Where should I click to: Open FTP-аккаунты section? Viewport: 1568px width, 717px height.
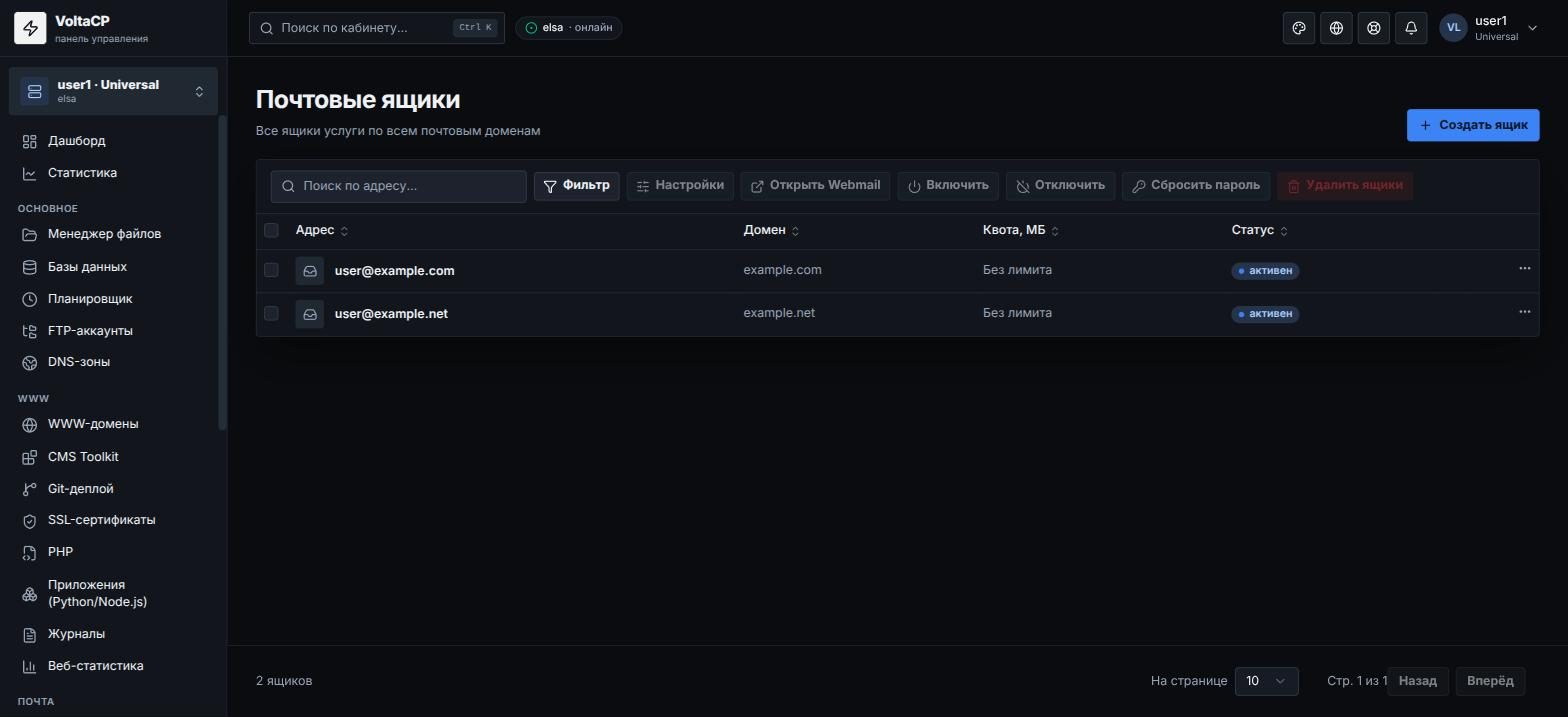click(x=113, y=331)
